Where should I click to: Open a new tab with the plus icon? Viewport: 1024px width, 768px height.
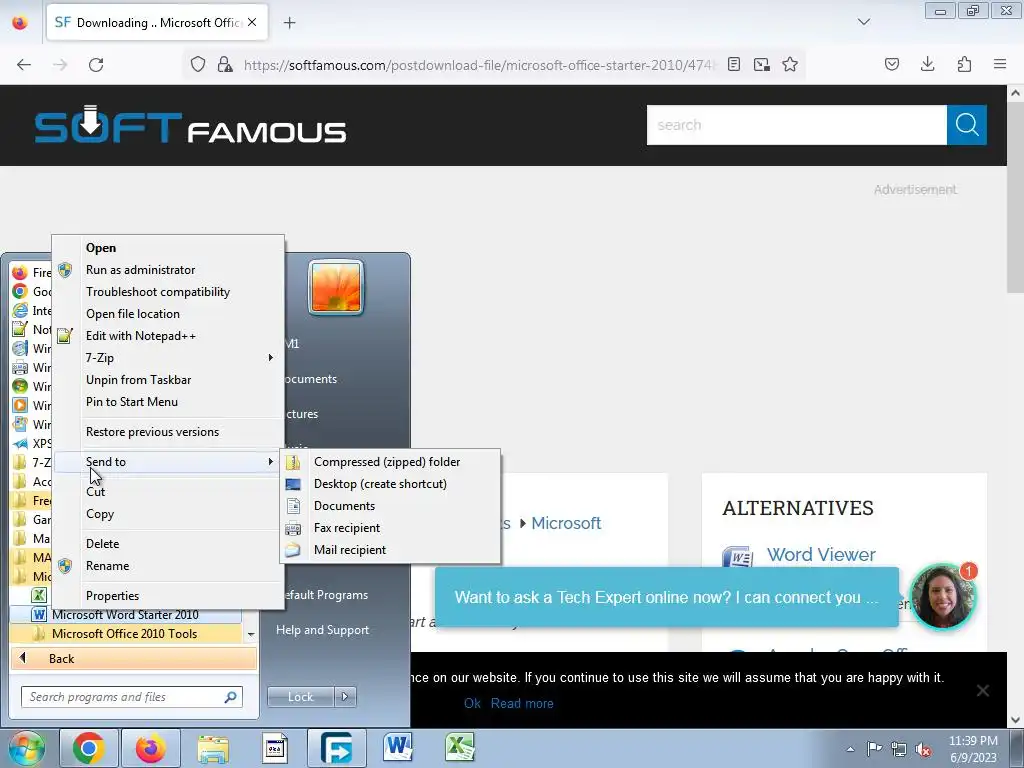(290, 23)
